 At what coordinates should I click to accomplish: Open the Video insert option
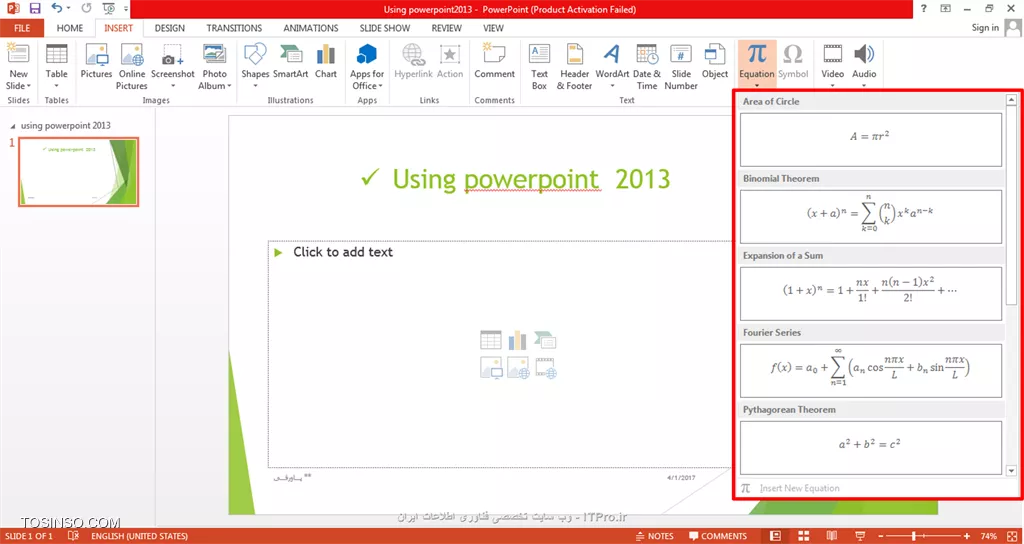(833, 66)
